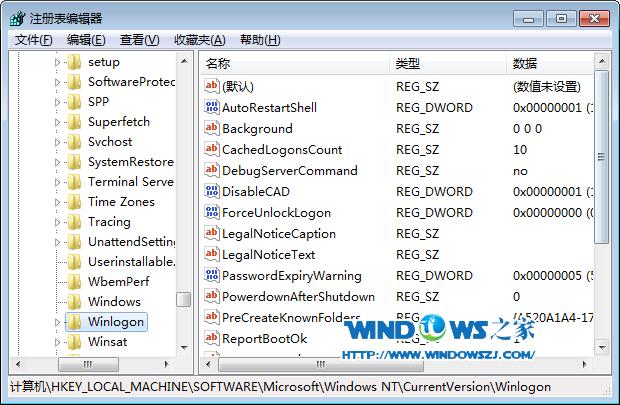Screen dimensions: 620x405
Task: Expand the Winlogon tree node
Action: coord(57,322)
